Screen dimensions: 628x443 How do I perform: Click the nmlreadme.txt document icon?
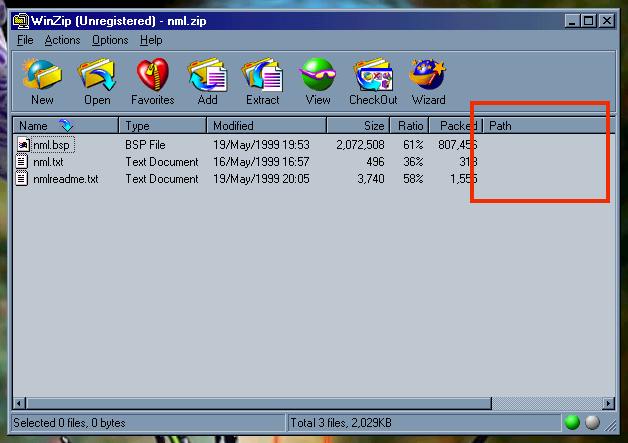pos(22,179)
